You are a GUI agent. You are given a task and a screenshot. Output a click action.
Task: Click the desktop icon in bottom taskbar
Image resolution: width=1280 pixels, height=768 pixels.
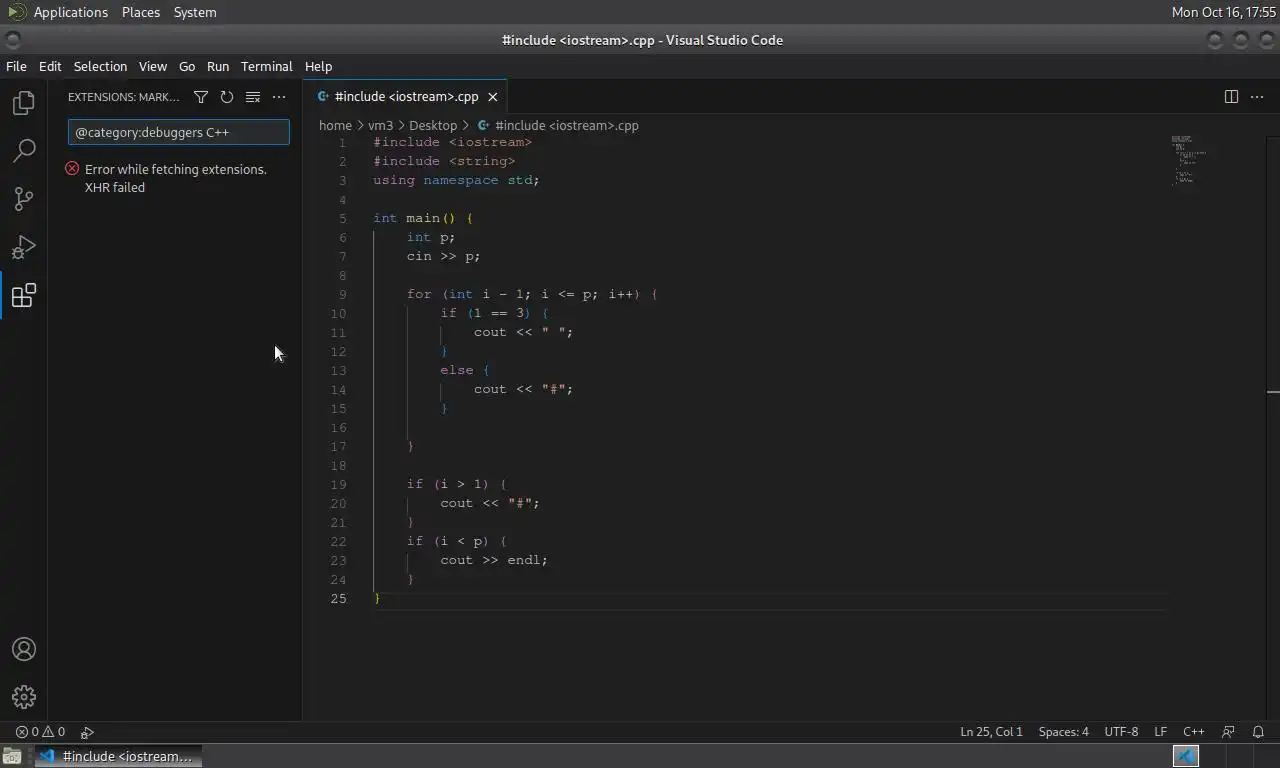pos(12,756)
